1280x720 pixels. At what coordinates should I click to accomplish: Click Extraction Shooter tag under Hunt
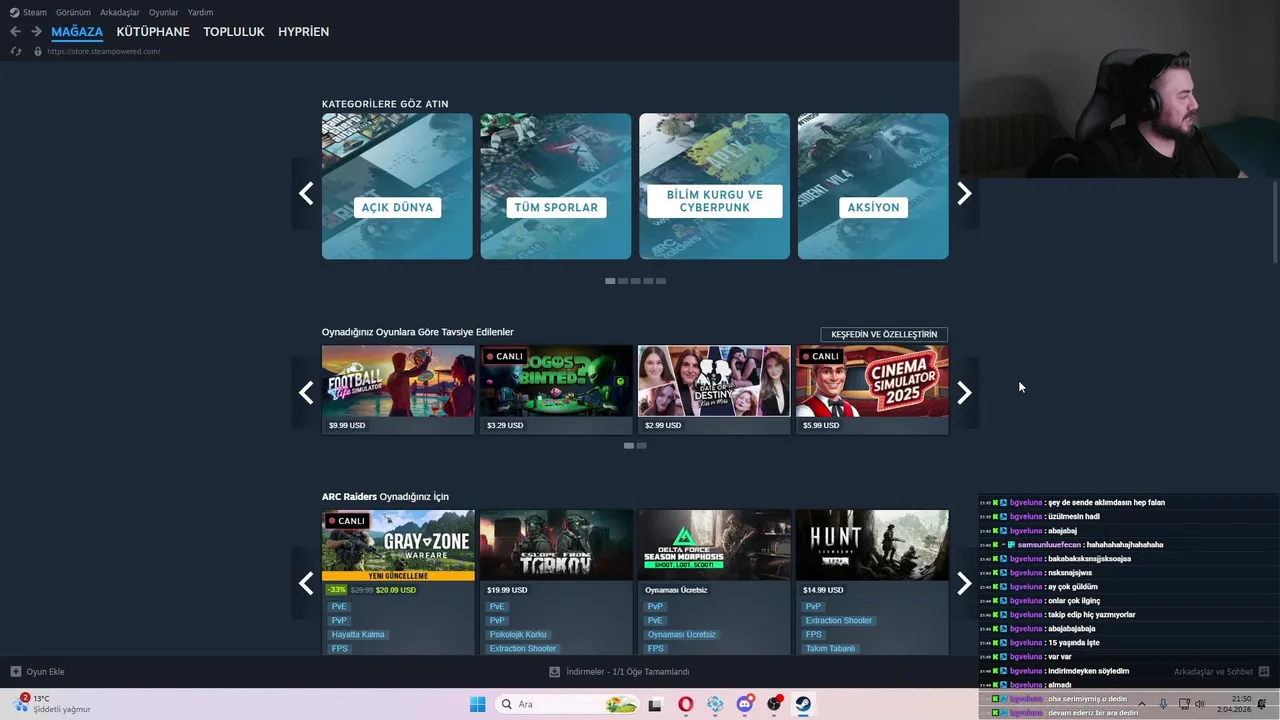(x=839, y=620)
